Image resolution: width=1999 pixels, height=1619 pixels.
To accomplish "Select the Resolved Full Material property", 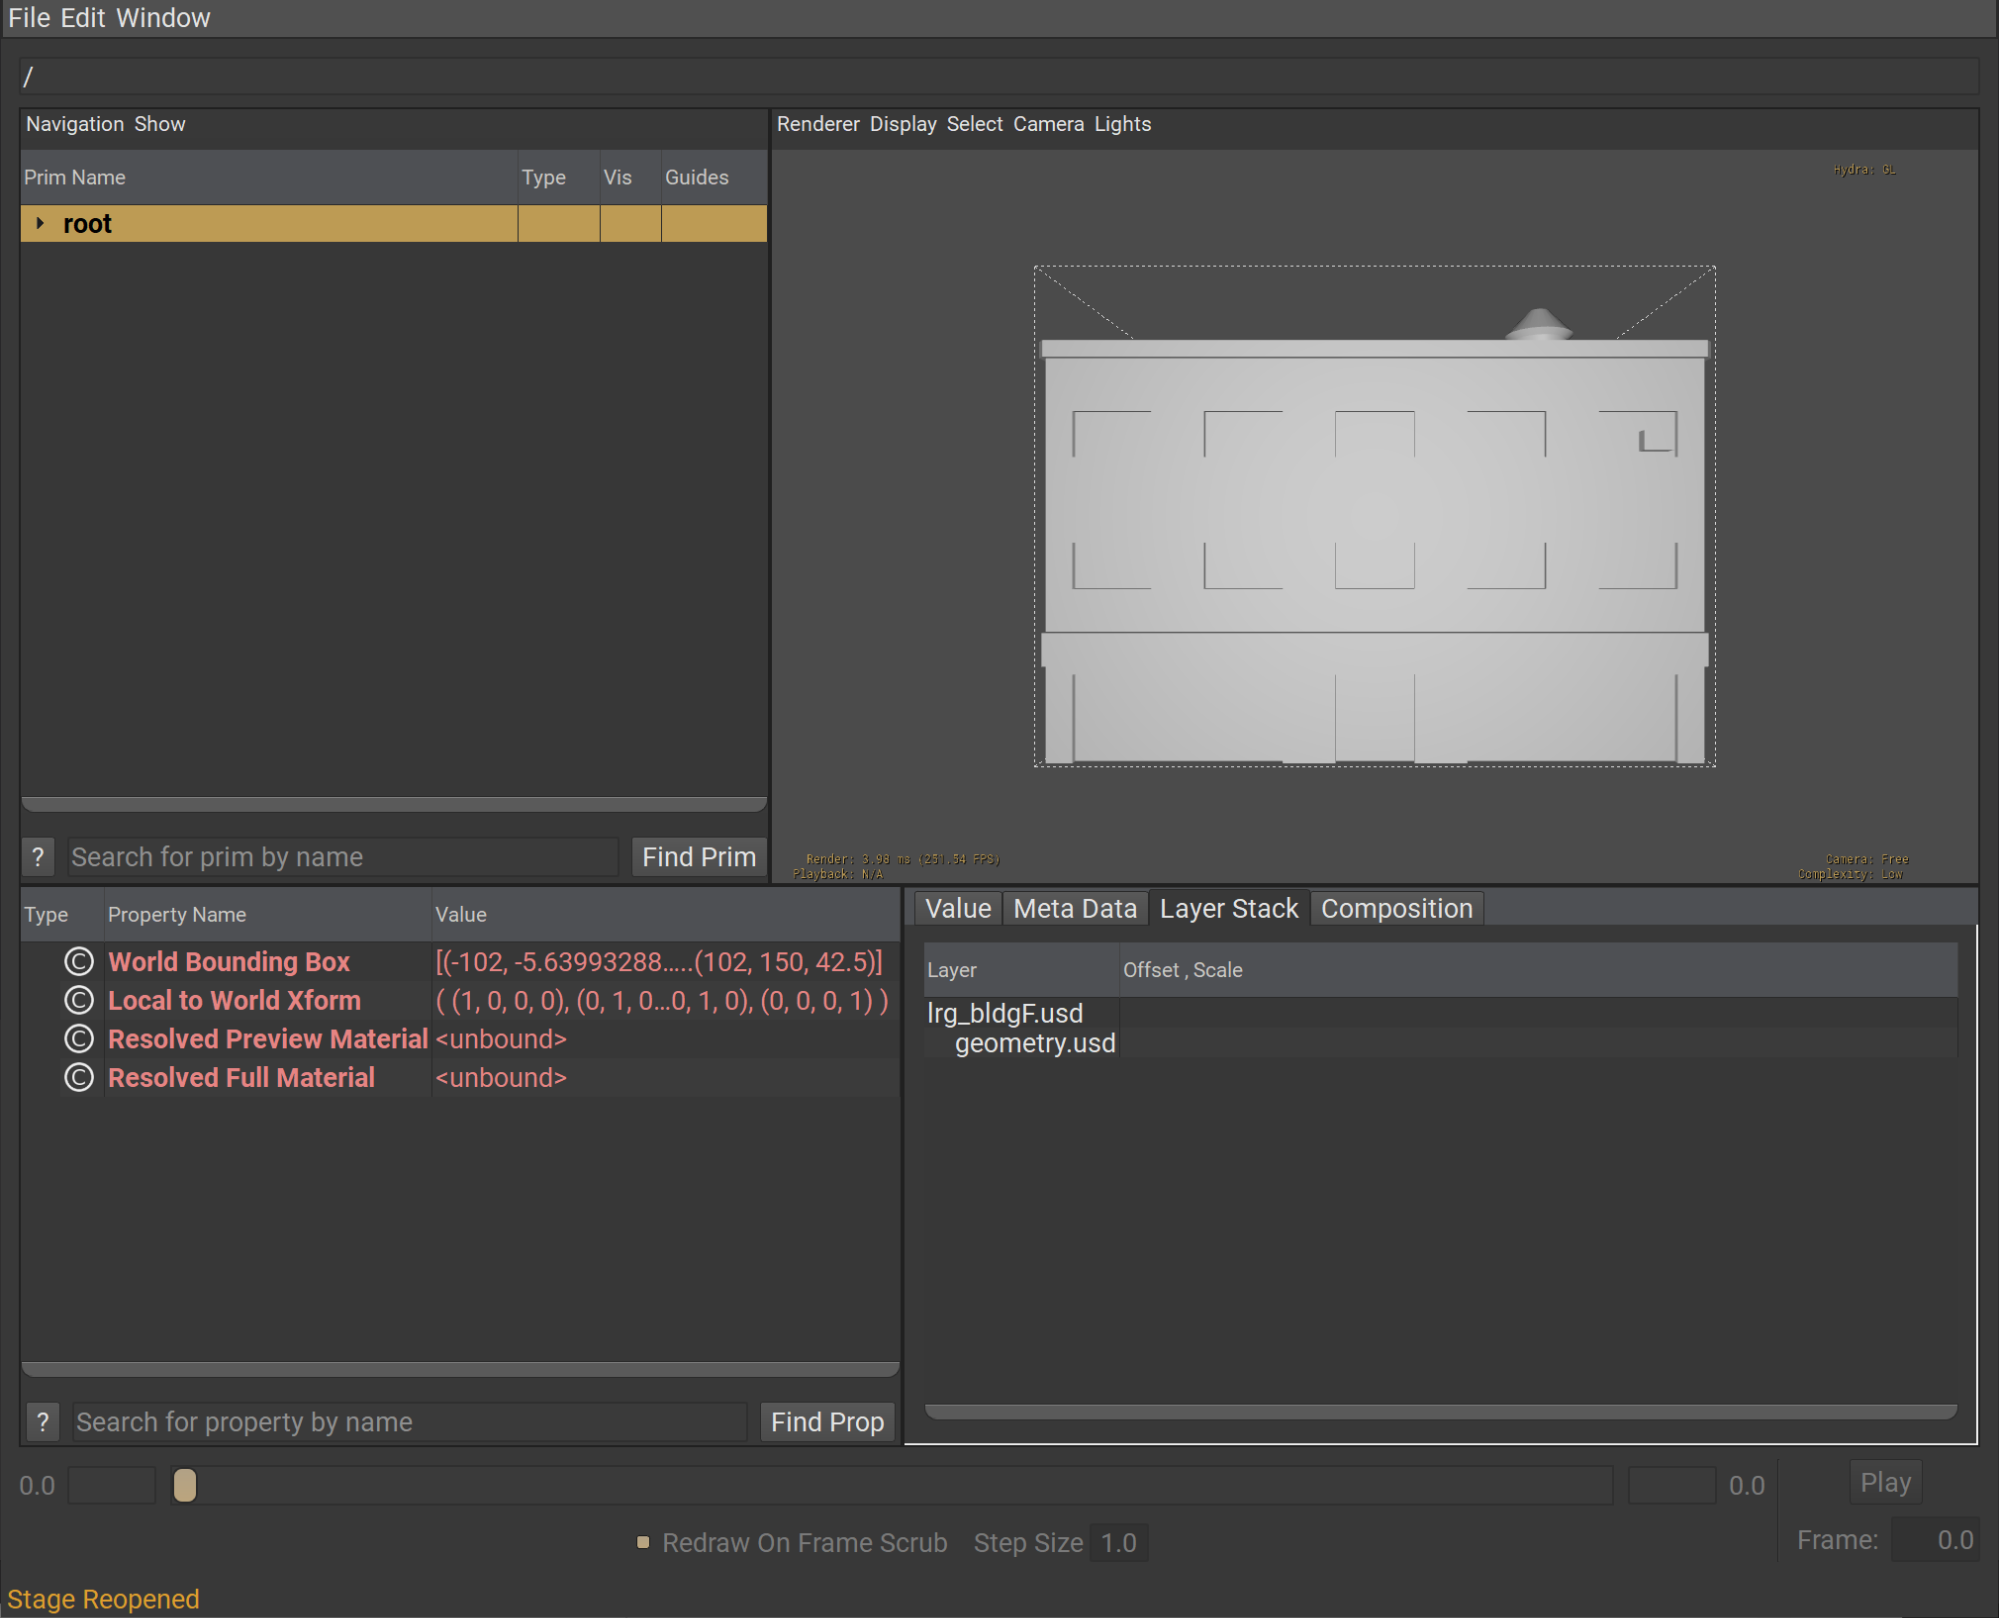I will pos(241,1079).
